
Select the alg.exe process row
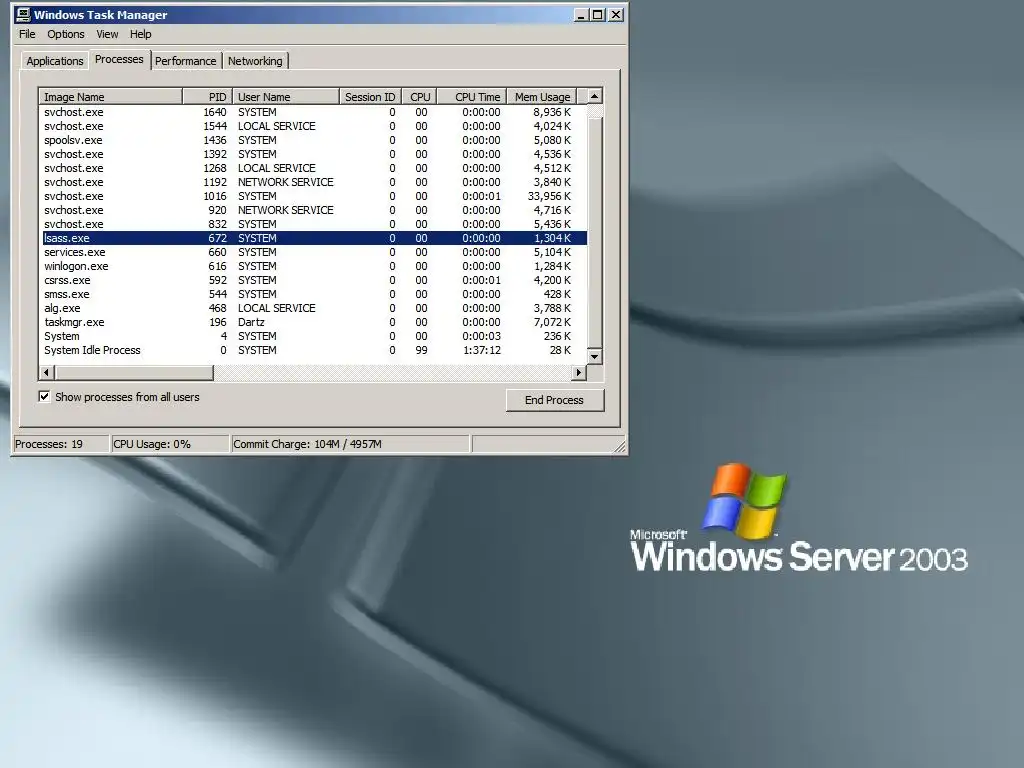pyautogui.click(x=313, y=308)
